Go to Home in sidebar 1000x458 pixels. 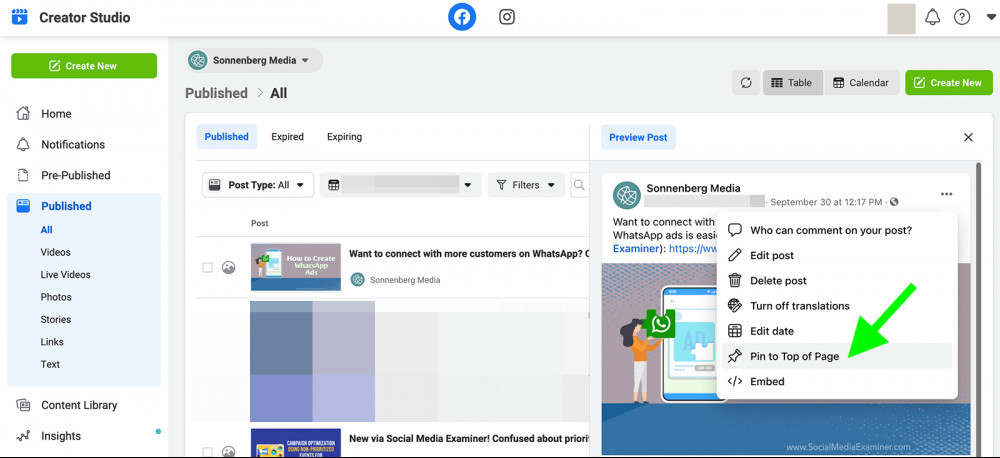pos(56,114)
